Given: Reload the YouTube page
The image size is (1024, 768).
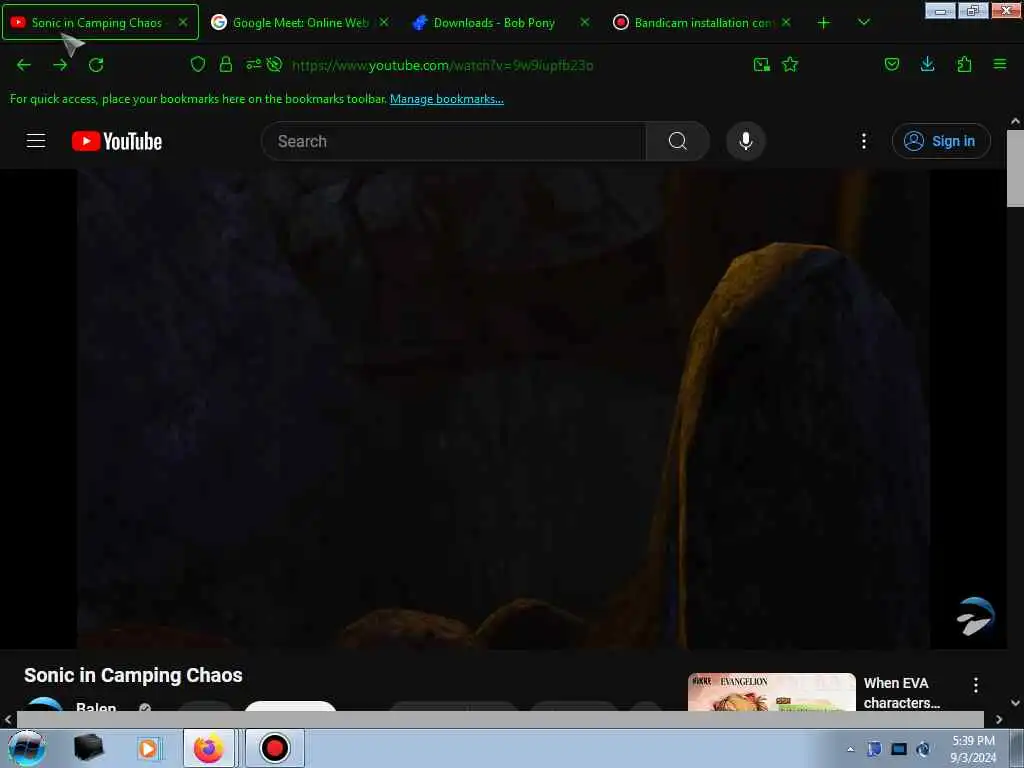Looking at the screenshot, I should click(96, 65).
